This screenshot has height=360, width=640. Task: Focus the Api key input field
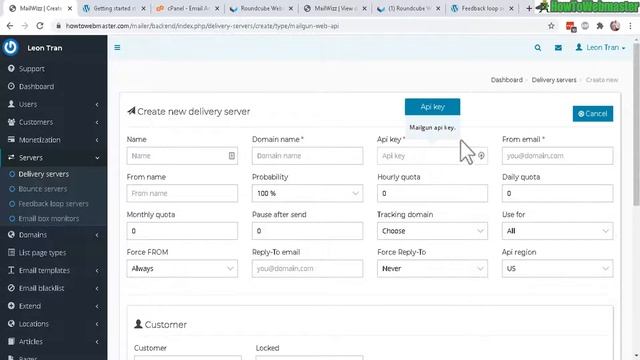point(432,156)
